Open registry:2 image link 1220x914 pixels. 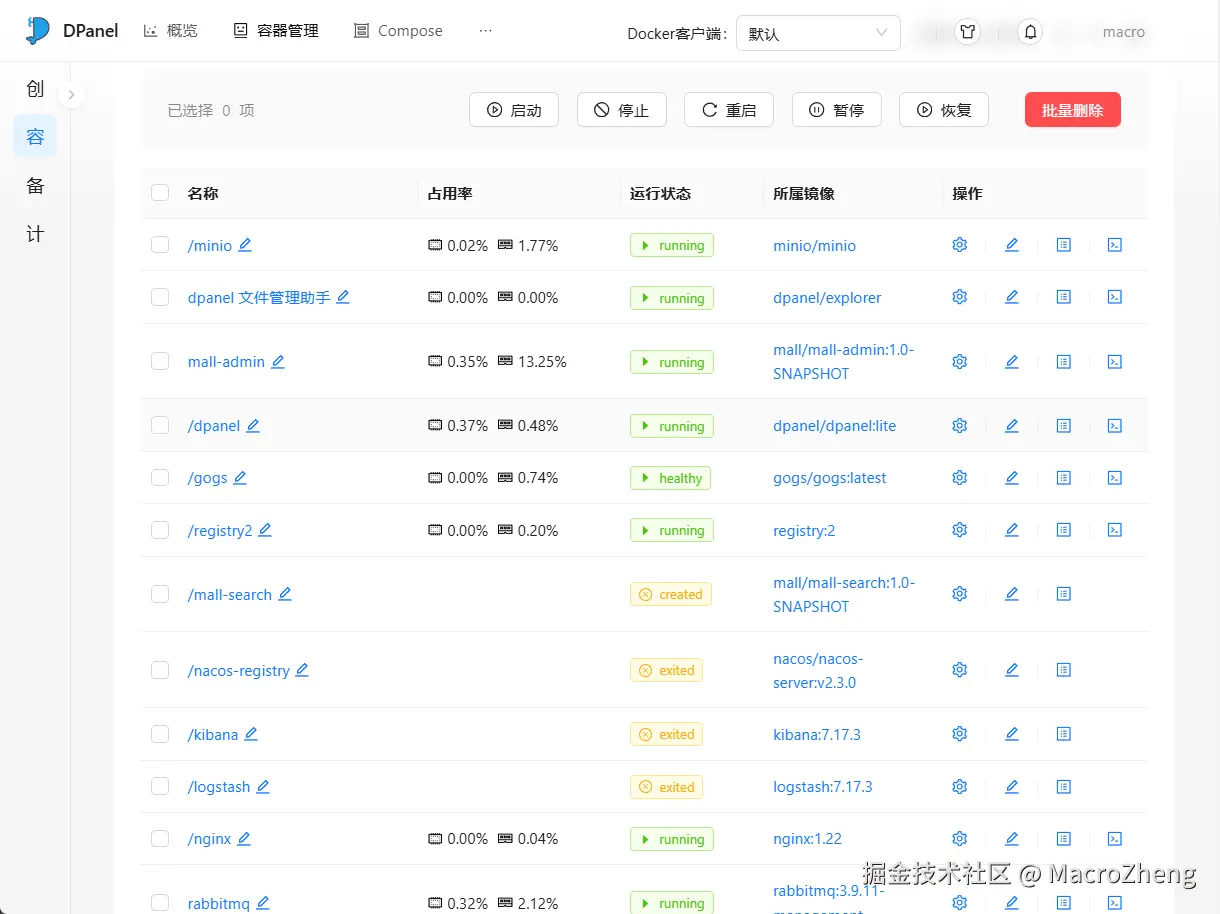point(804,530)
